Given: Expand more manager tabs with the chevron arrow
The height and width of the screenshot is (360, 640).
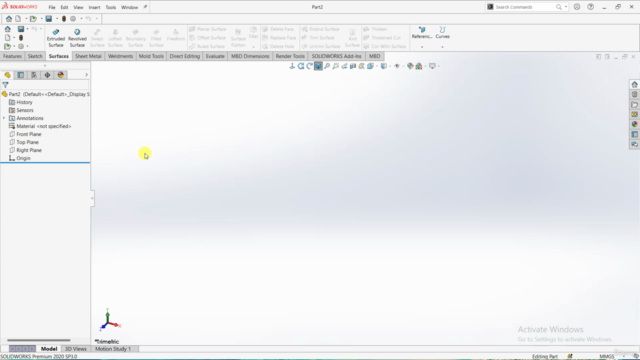Looking at the screenshot, I should [86, 75].
